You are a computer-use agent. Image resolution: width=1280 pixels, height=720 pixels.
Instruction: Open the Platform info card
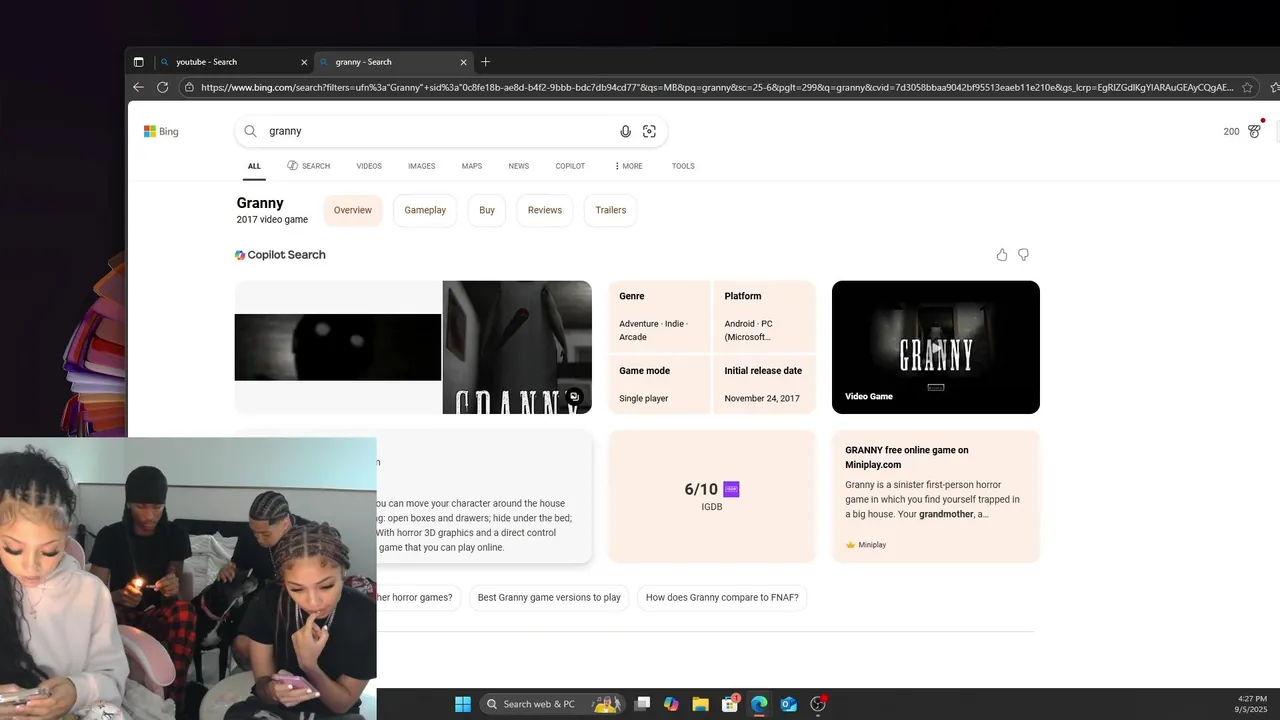click(764, 316)
